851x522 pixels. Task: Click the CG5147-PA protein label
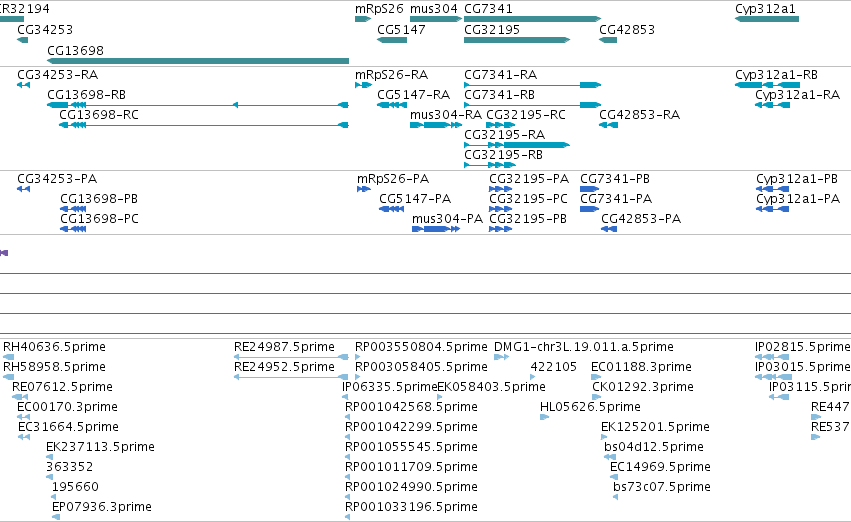point(415,199)
